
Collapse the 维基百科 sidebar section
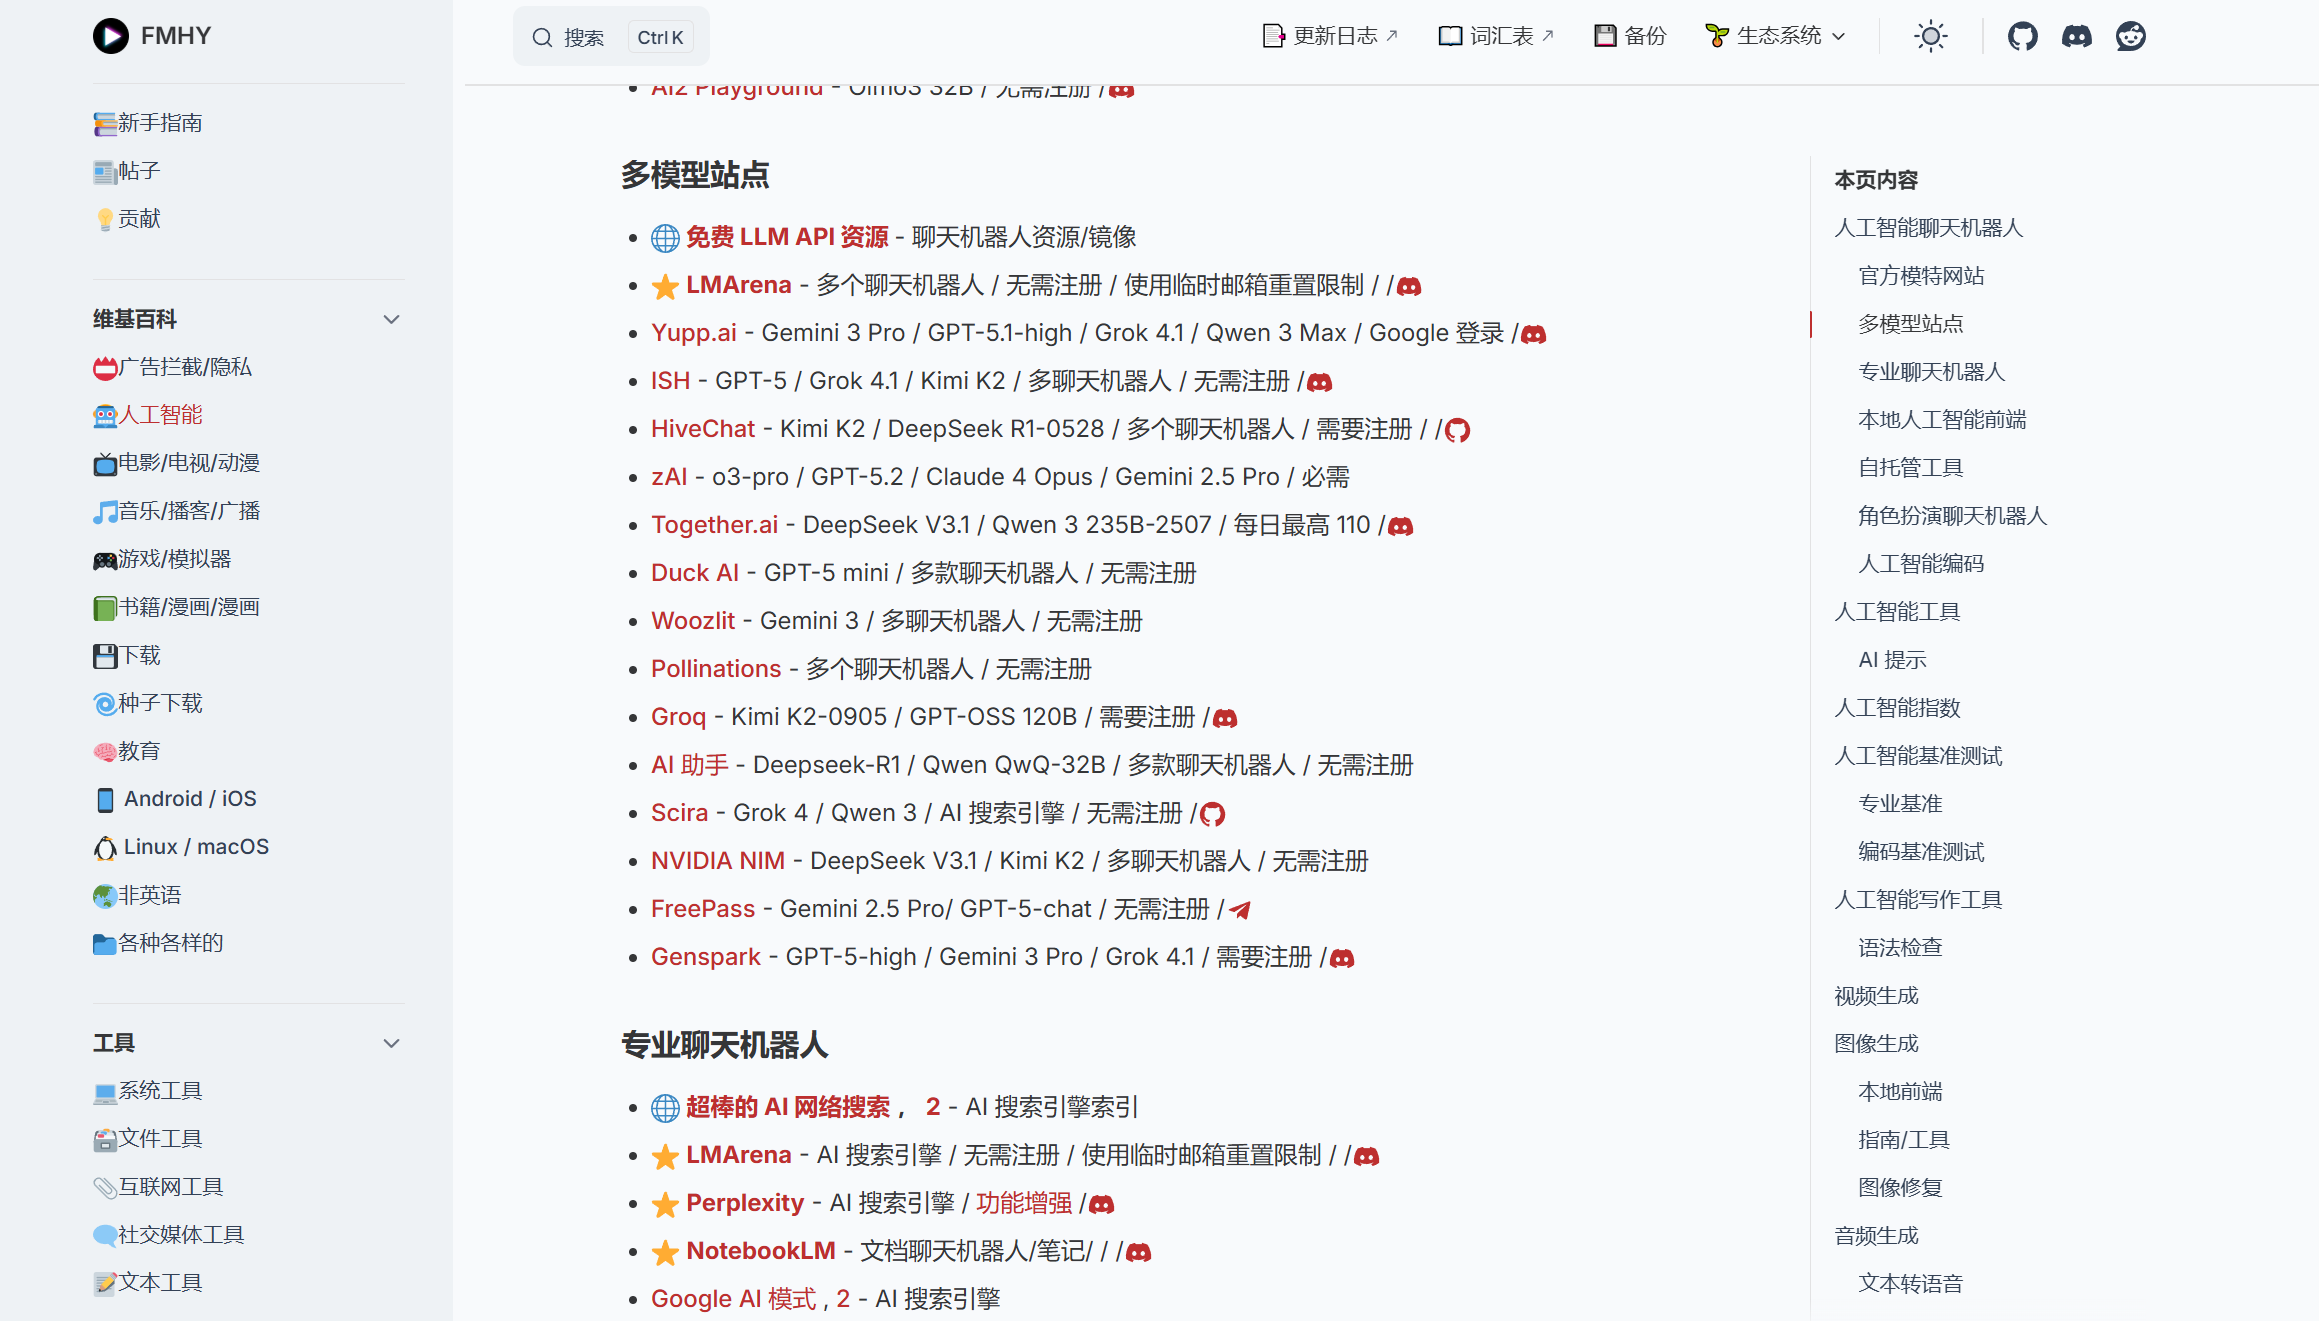[x=391, y=319]
